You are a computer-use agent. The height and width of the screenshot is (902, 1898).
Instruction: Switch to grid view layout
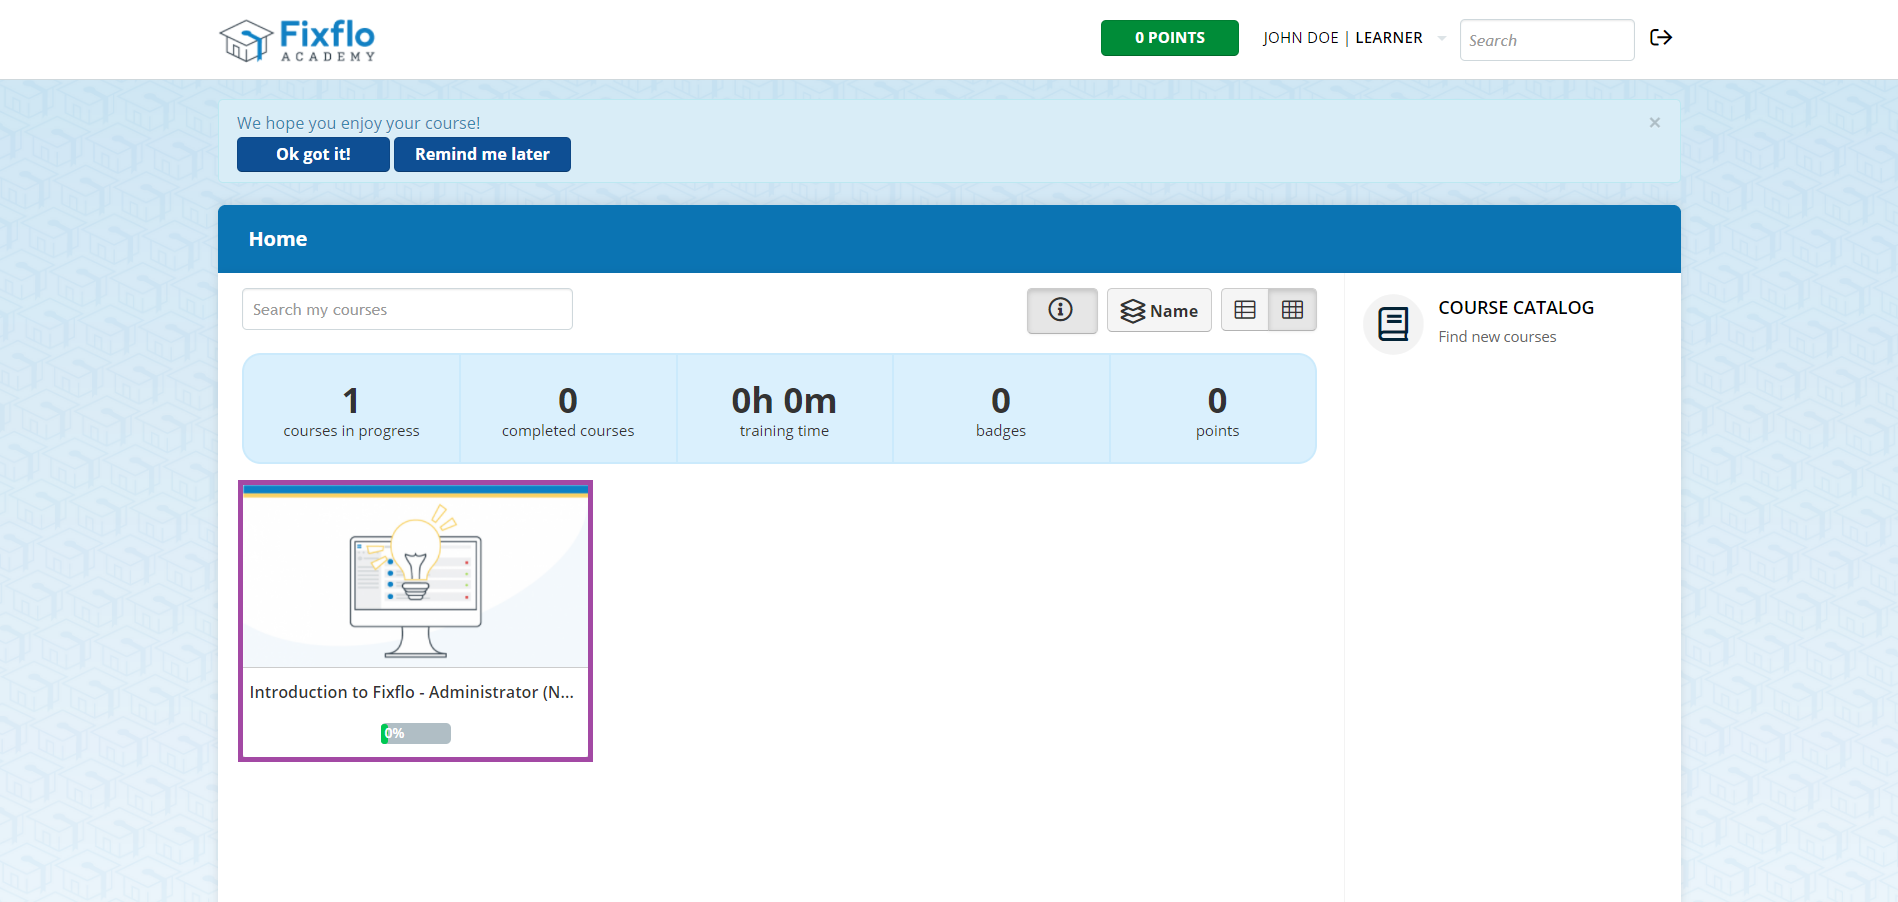[x=1292, y=310]
